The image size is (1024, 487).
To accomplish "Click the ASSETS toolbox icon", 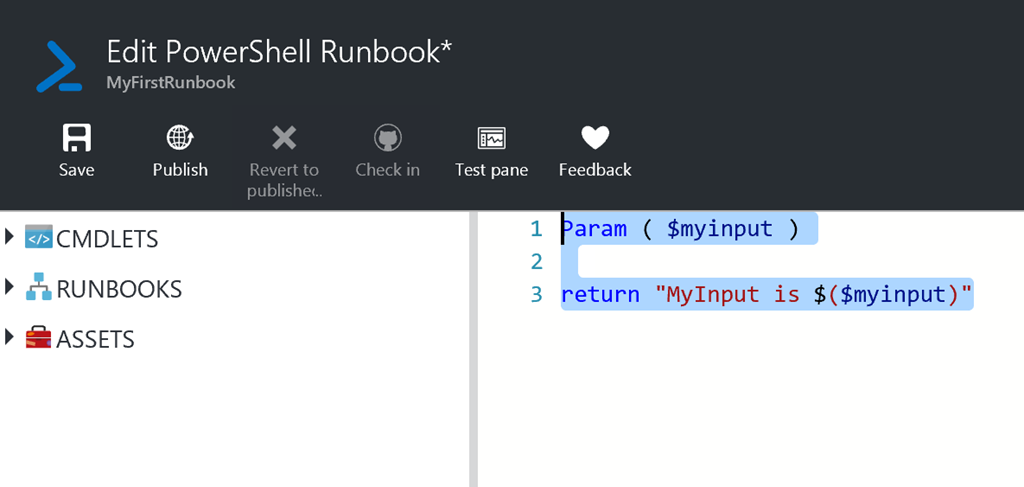I will pos(39,338).
